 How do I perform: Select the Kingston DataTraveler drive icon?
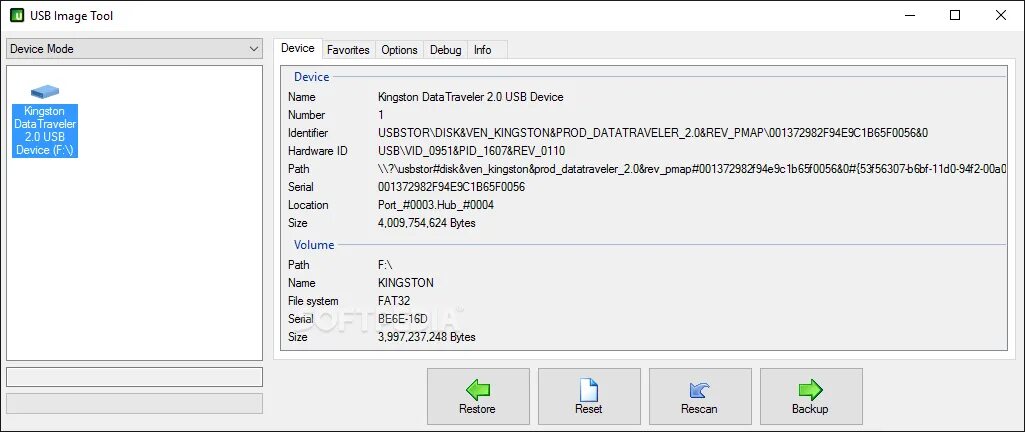(45, 91)
